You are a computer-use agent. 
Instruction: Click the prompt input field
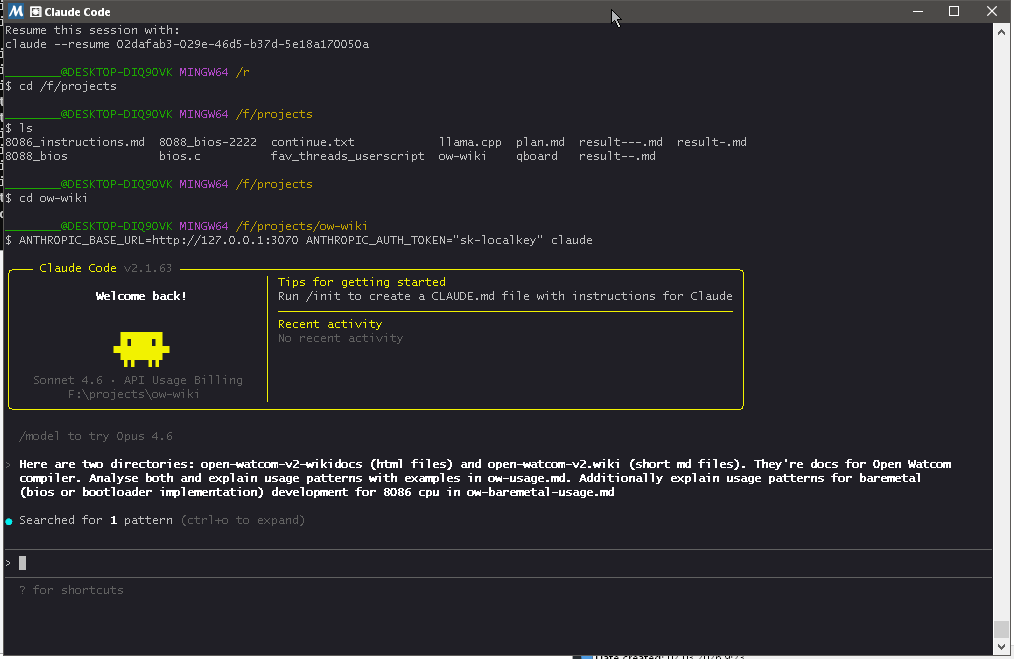tap(498, 563)
